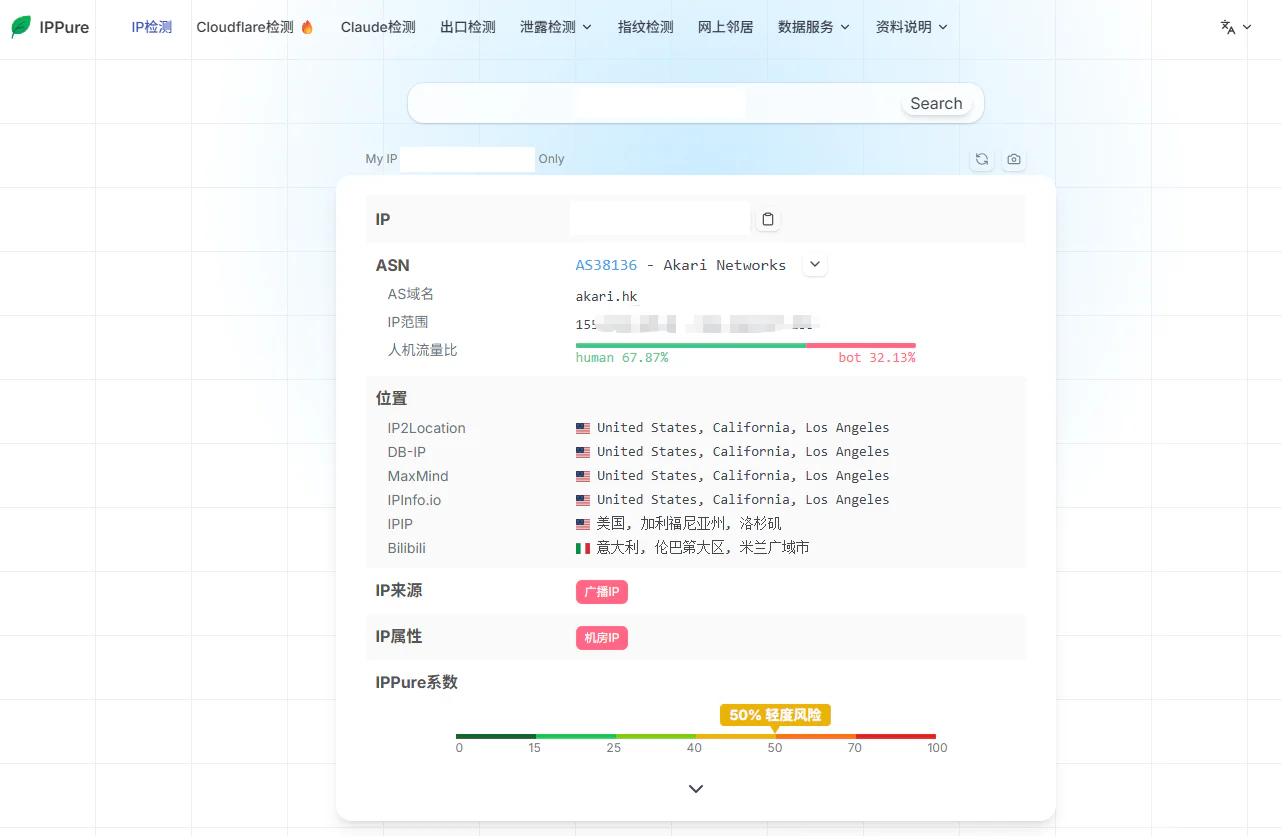Viewport: 1282px width, 836px height.
Task: Click the IPPure score risk gauge bar
Action: click(696, 736)
